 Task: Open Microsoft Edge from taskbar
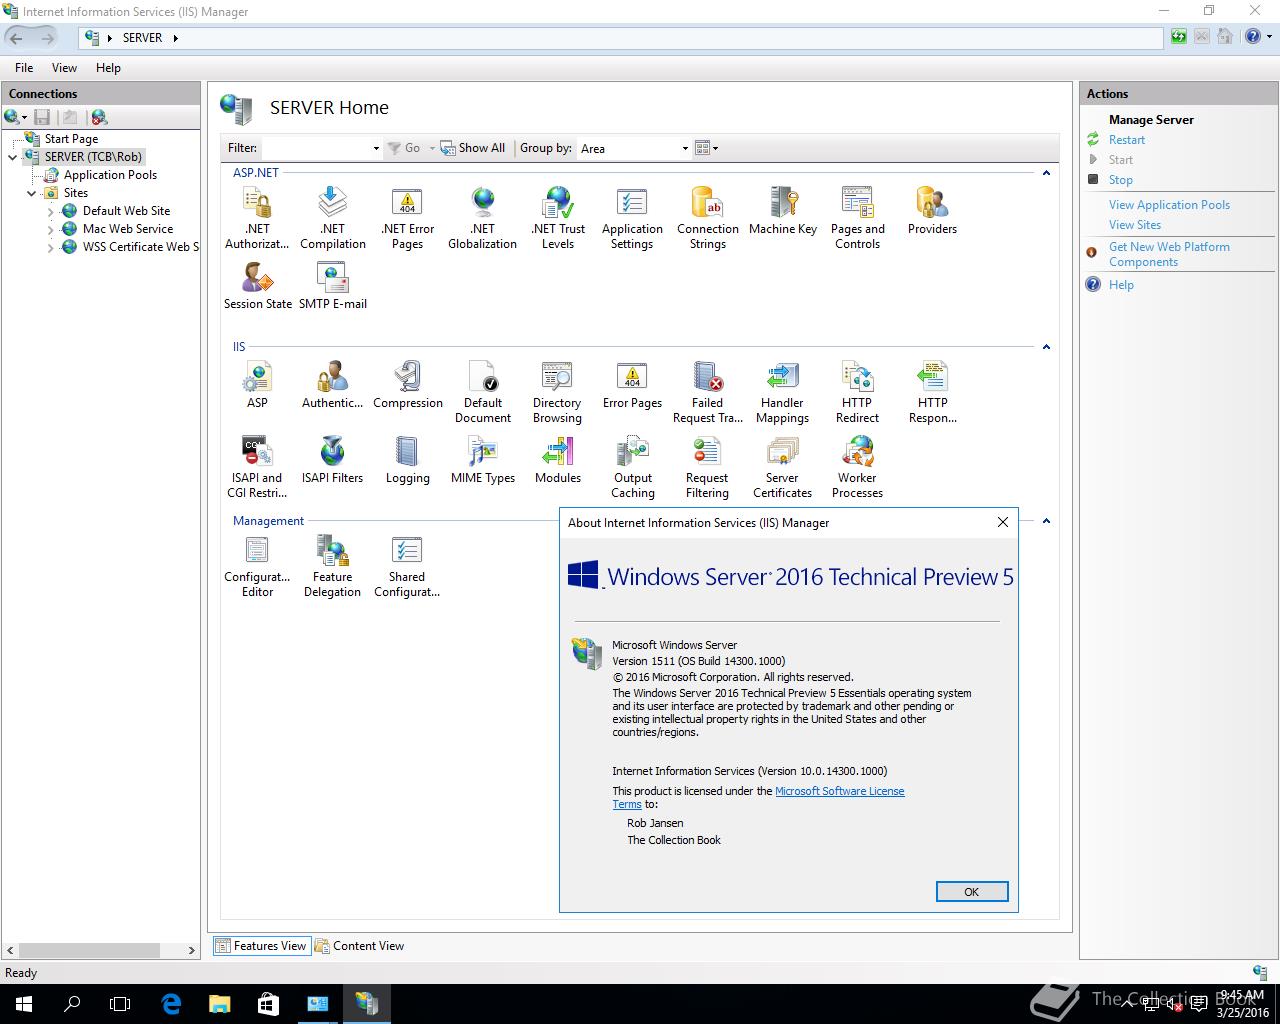click(x=171, y=1003)
